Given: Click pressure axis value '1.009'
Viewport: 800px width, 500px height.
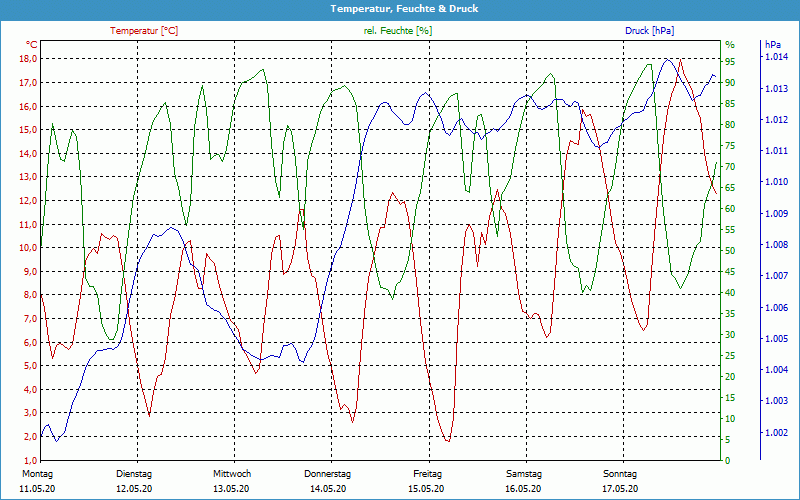Looking at the screenshot, I should (776, 214).
